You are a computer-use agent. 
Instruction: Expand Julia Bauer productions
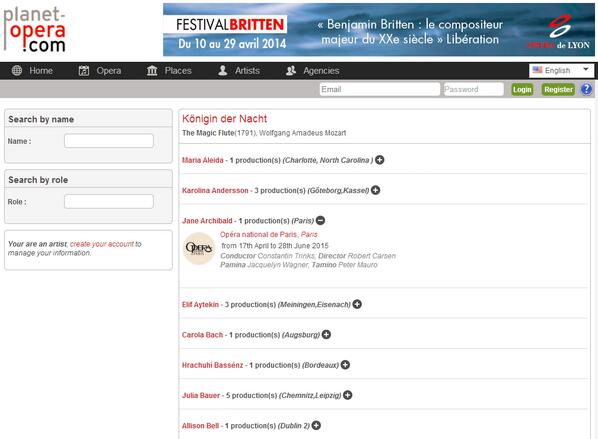pos(347,395)
